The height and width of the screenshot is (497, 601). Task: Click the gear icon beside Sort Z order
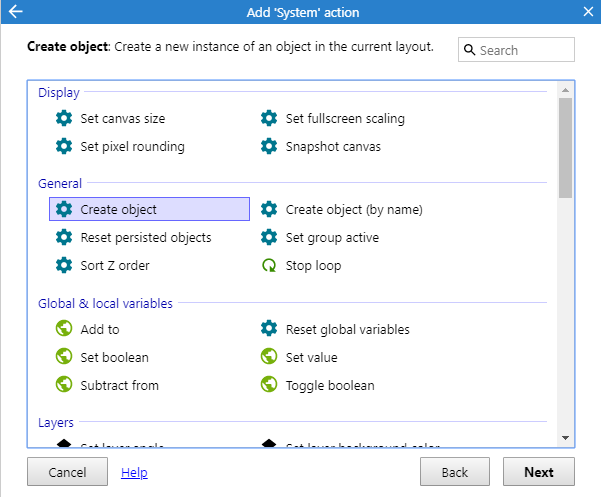[64, 266]
